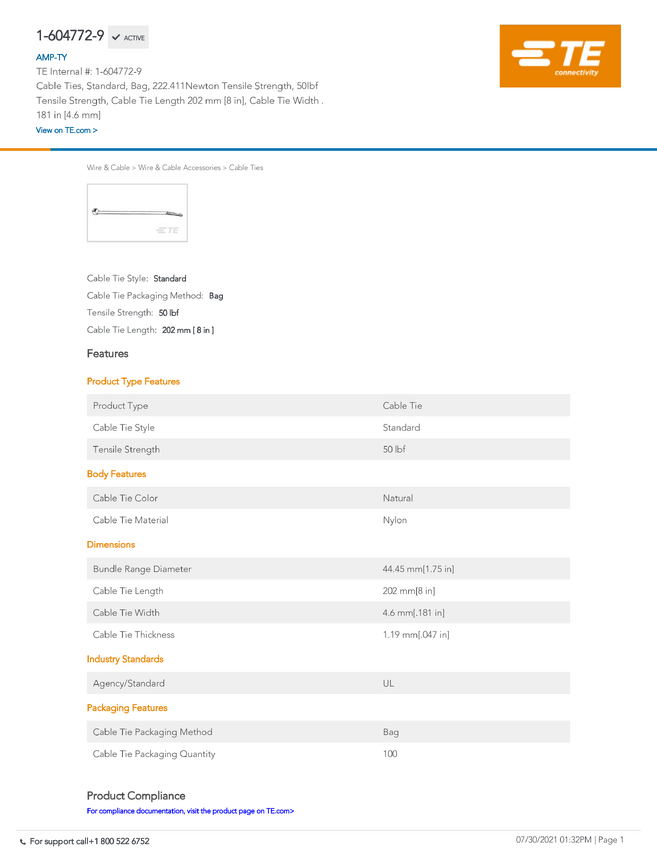This screenshot has height=850, width=657.
Task: Open Wire & Cable Accessories breadcrumb
Action: 179,168
